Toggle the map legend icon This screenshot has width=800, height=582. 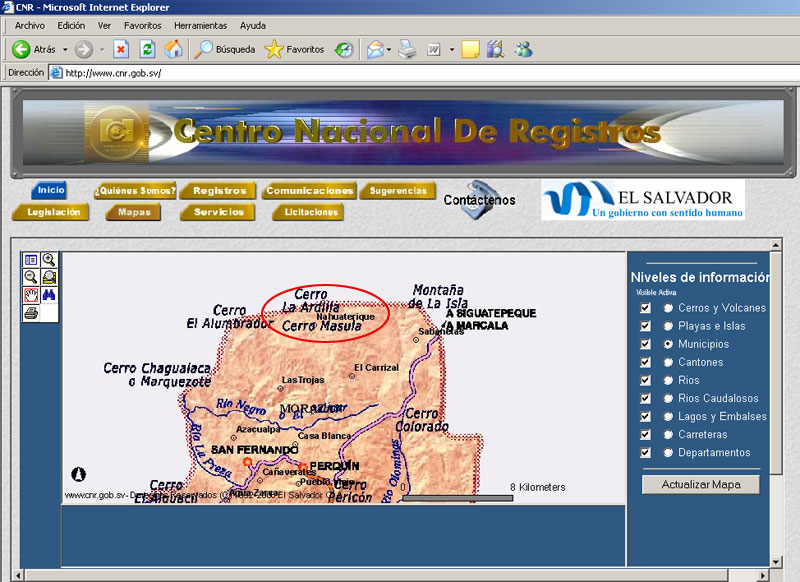tap(31, 260)
